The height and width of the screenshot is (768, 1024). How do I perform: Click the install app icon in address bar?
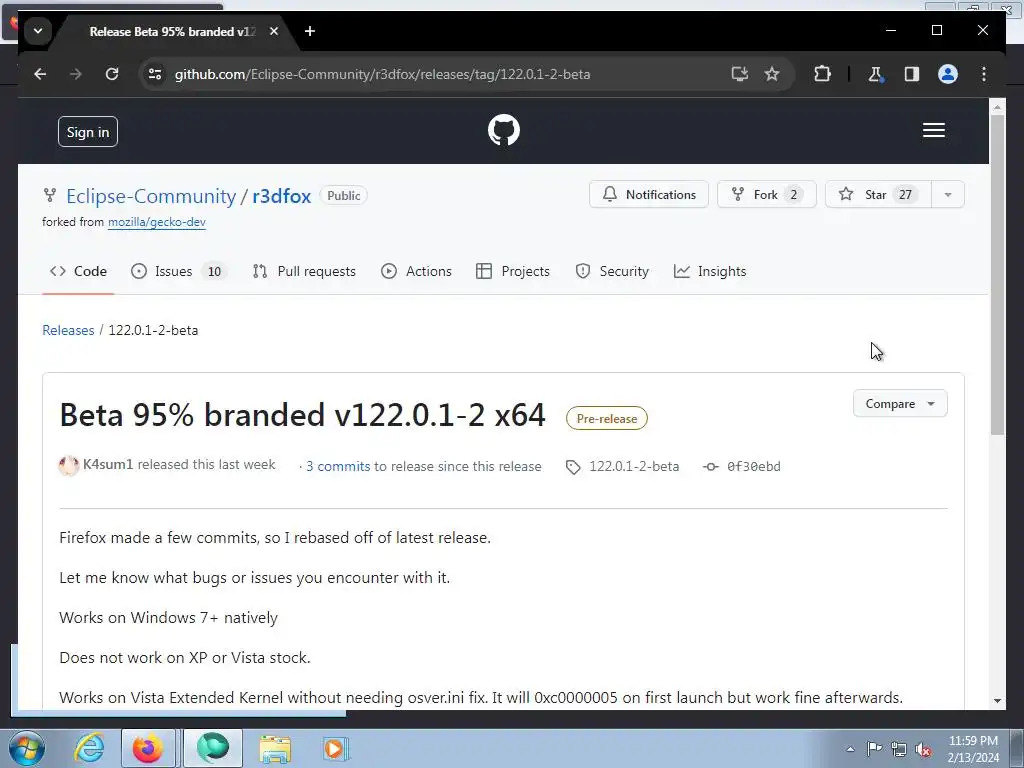[x=739, y=74]
